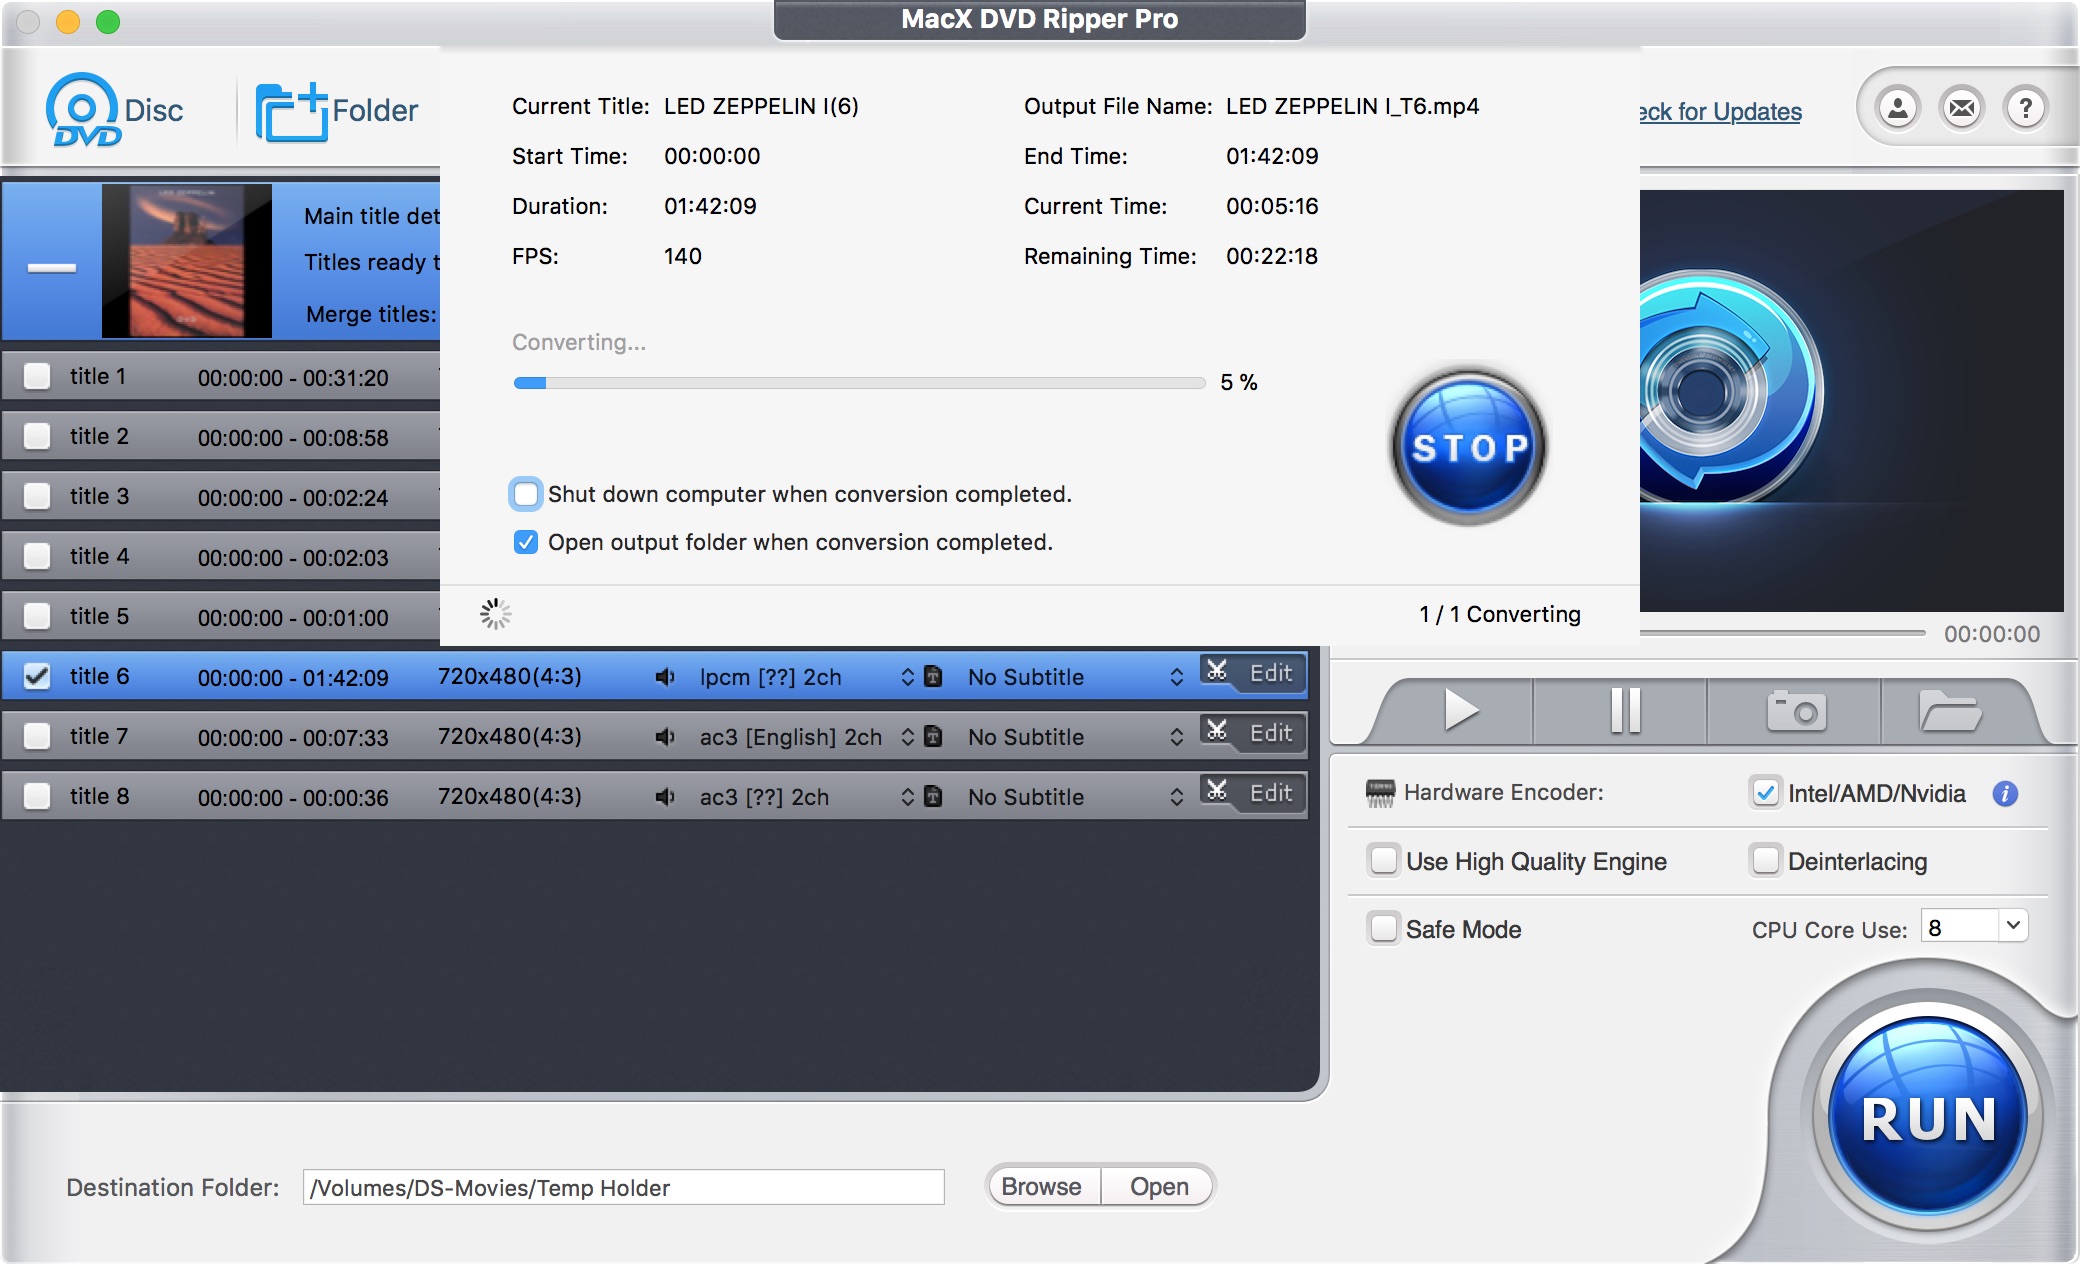This screenshot has height=1264, width=2080.
Task: Click the Destination Folder path field
Action: (x=620, y=1188)
